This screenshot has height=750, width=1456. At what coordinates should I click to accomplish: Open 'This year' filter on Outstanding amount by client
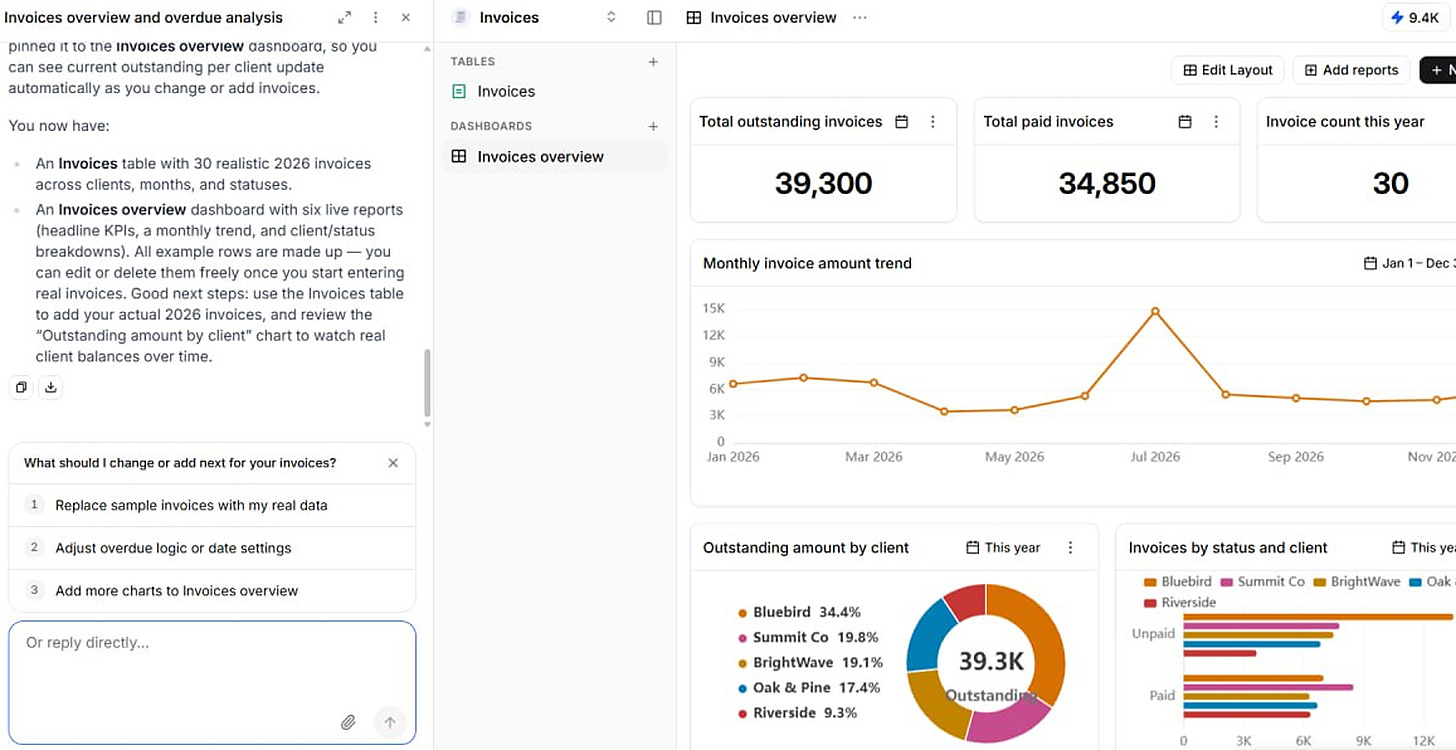[1003, 547]
